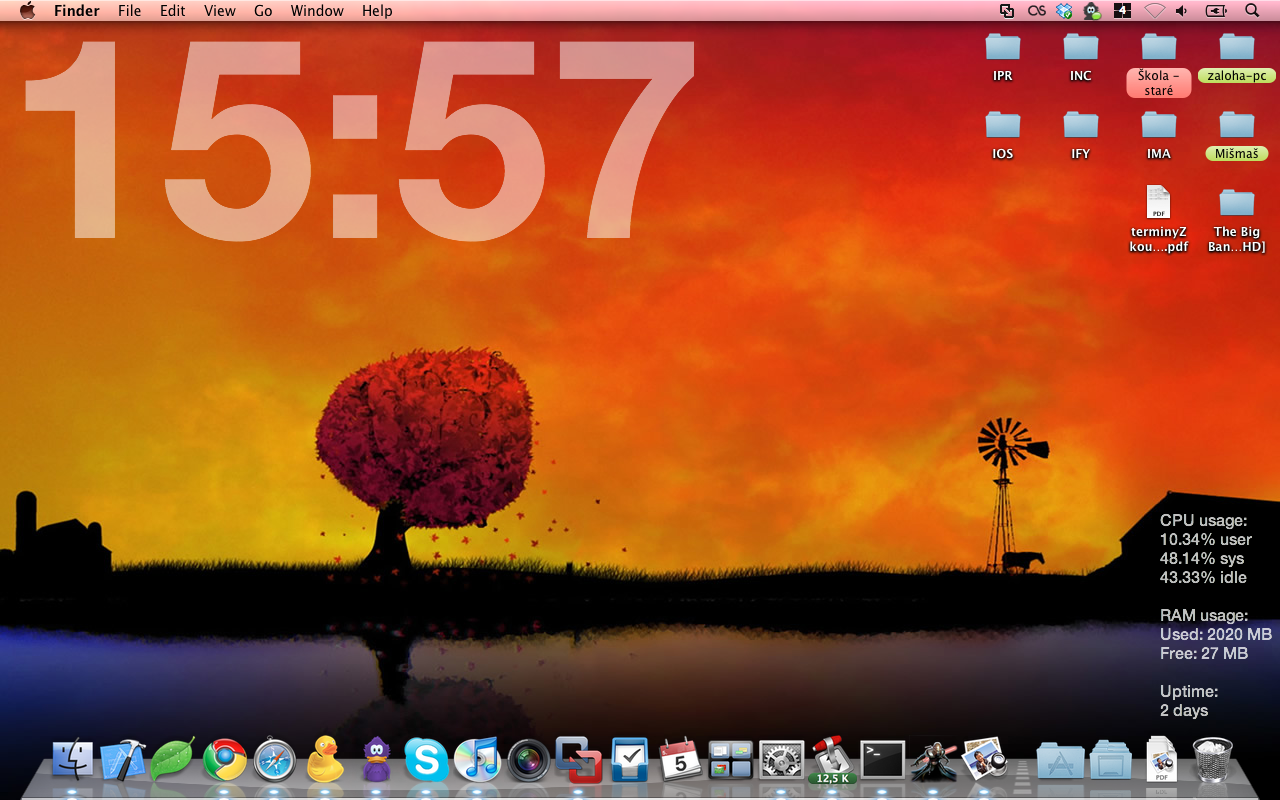Open Safari from the Dock
Viewport: 1280px width, 800px height.
point(275,760)
